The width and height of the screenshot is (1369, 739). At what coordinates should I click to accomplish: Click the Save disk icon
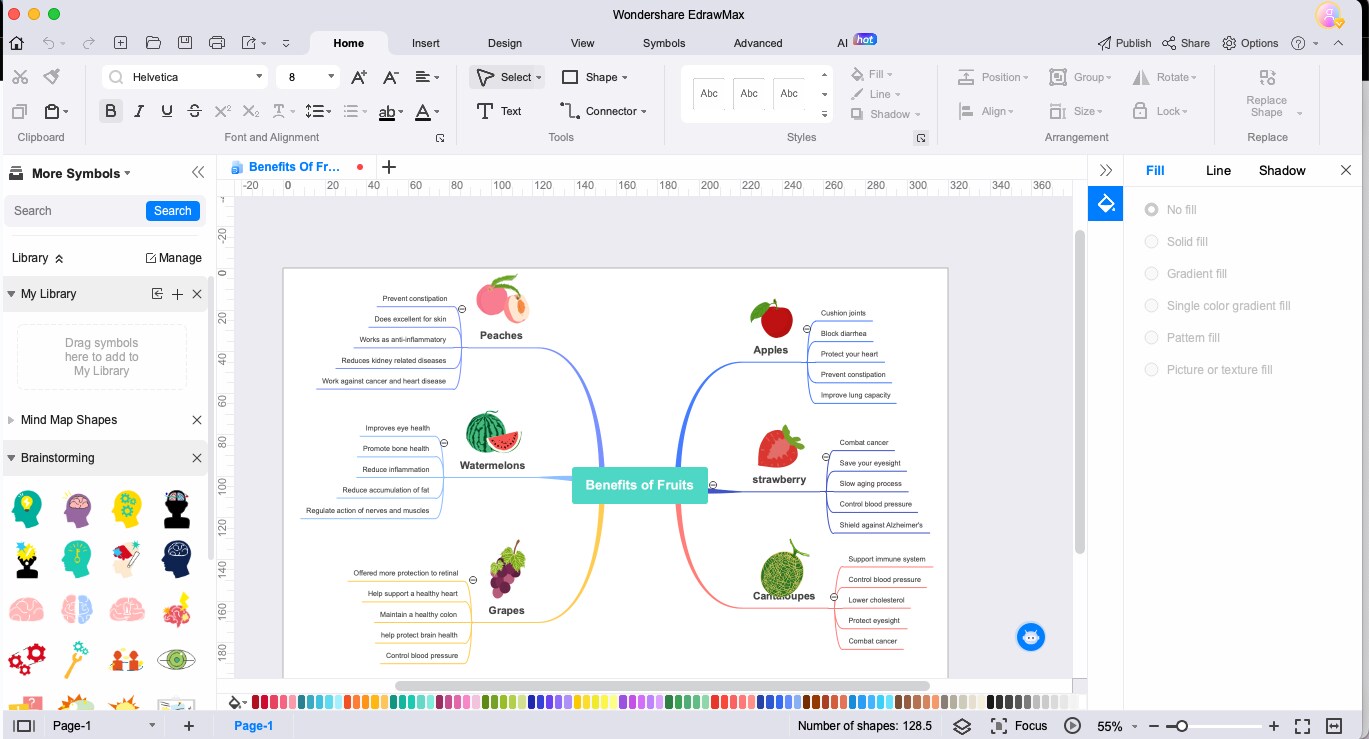(x=185, y=43)
